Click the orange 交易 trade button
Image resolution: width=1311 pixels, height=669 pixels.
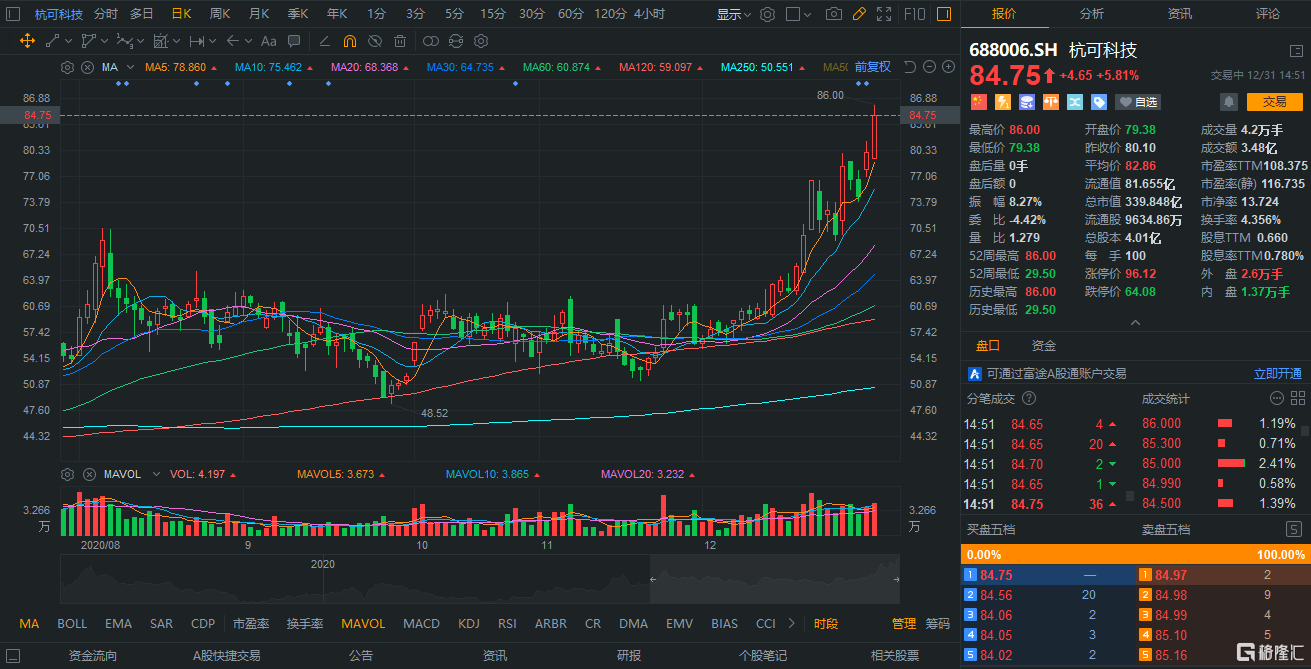(x=1274, y=102)
